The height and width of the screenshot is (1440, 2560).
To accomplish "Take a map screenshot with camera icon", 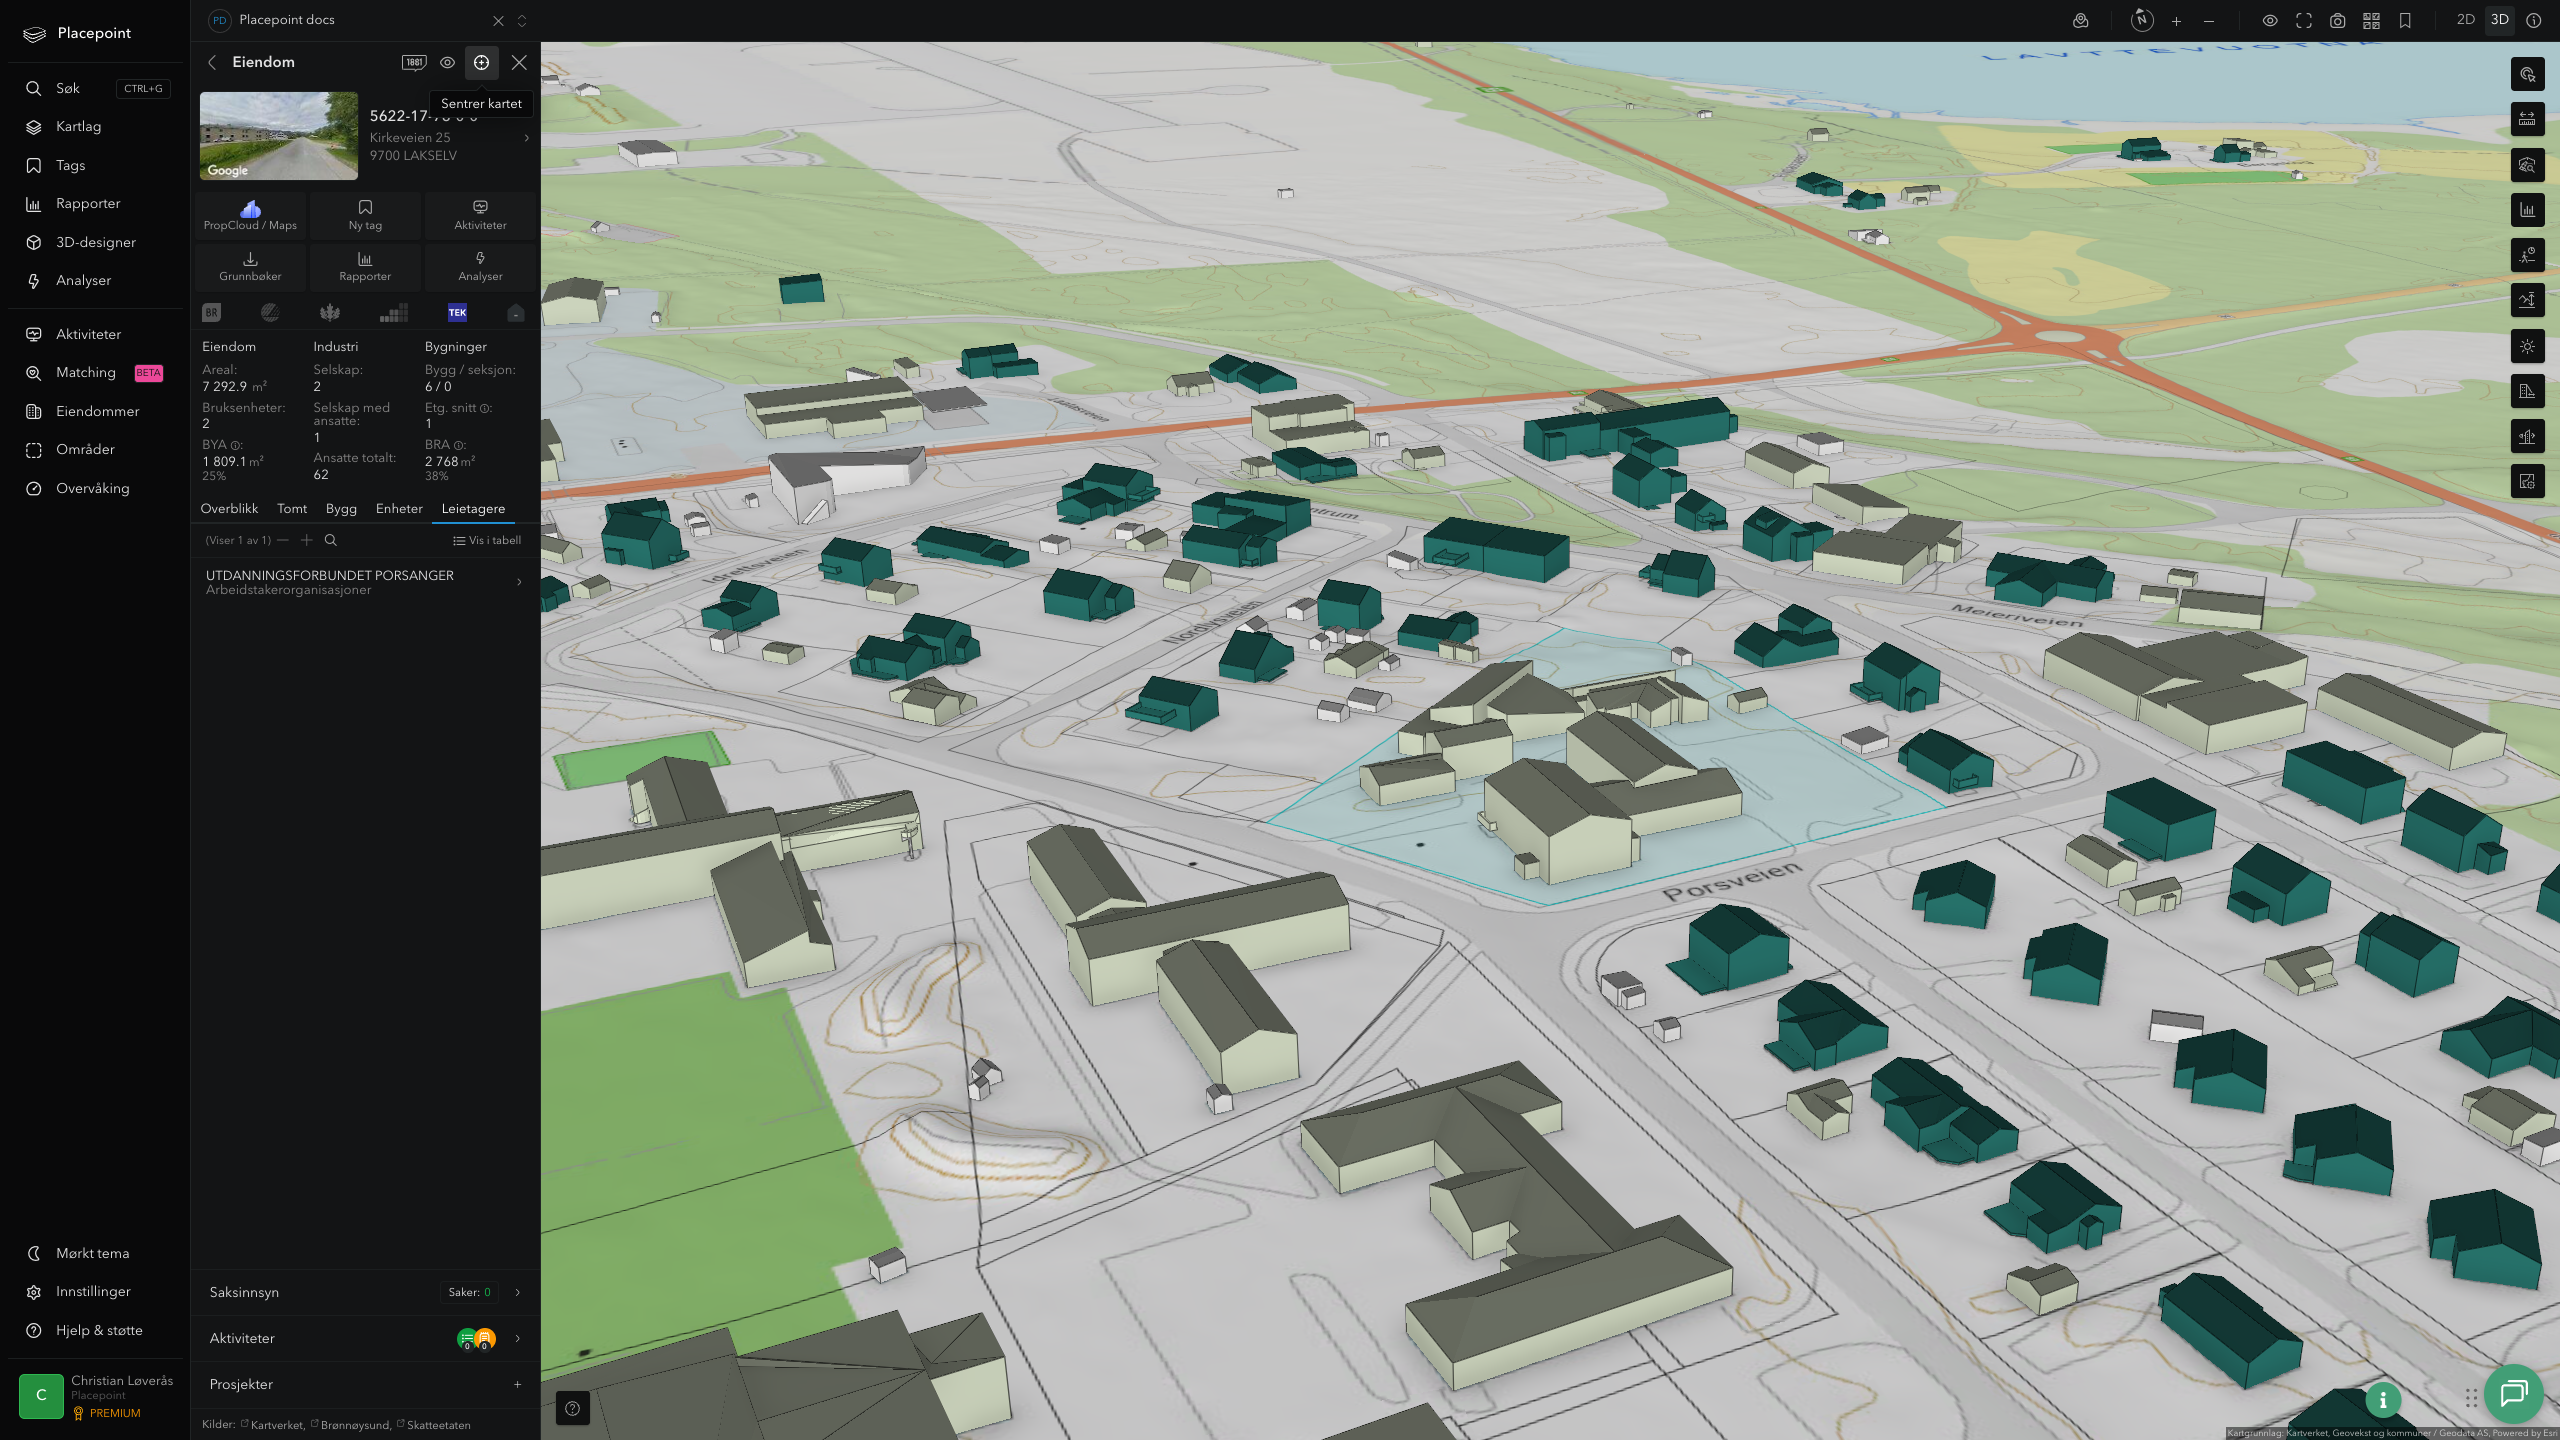I will pos(2337,21).
